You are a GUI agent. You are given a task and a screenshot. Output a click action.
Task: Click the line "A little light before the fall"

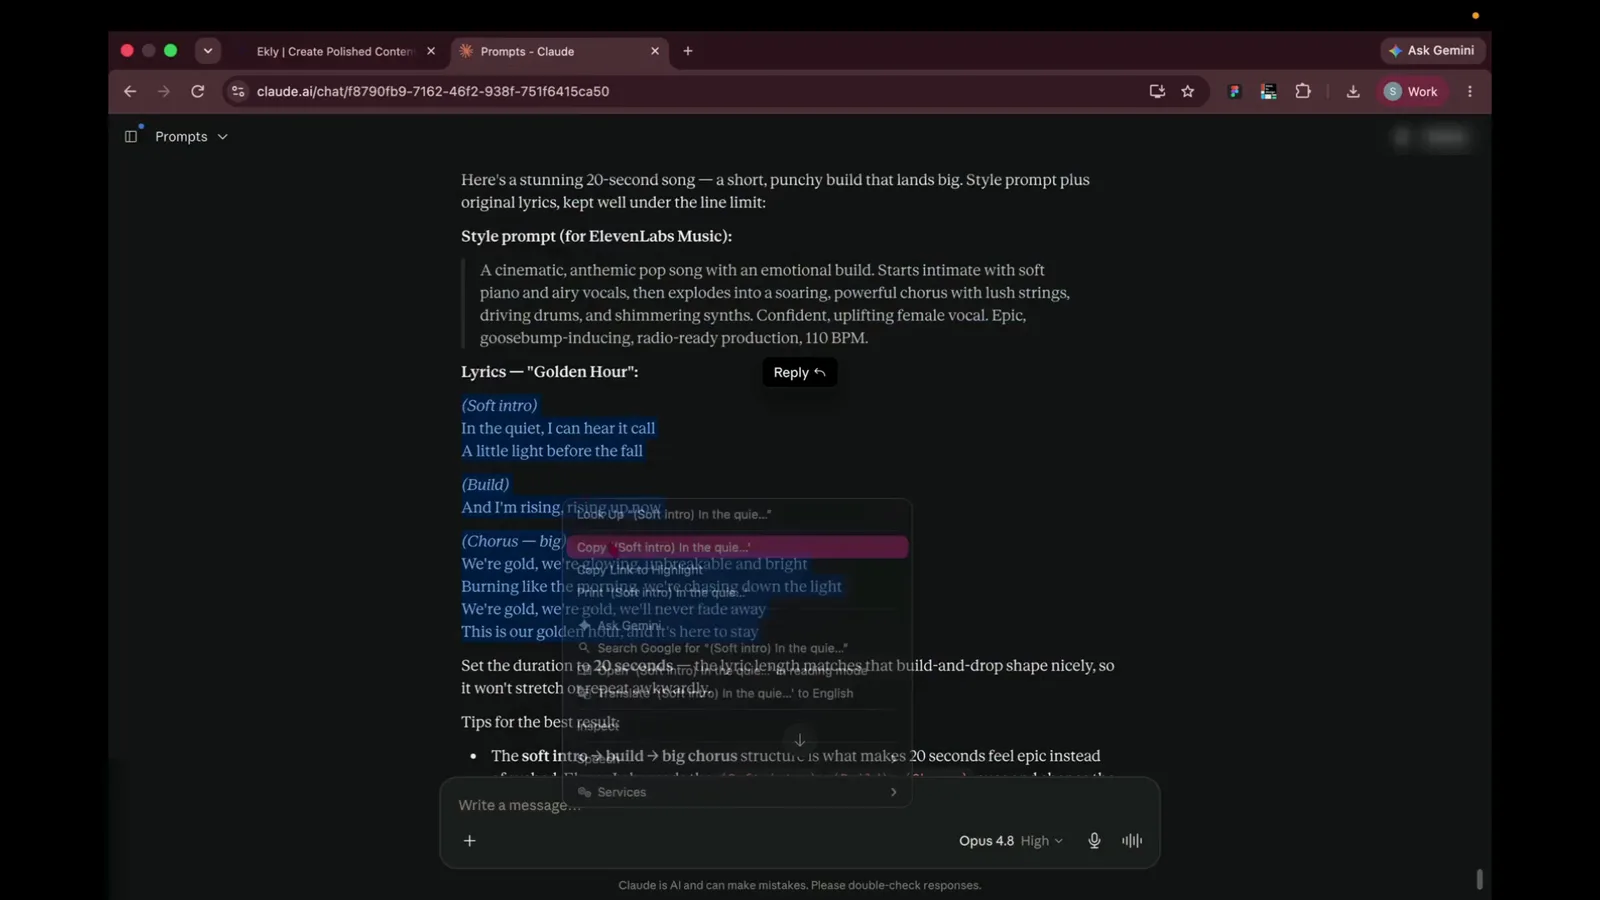point(552,451)
